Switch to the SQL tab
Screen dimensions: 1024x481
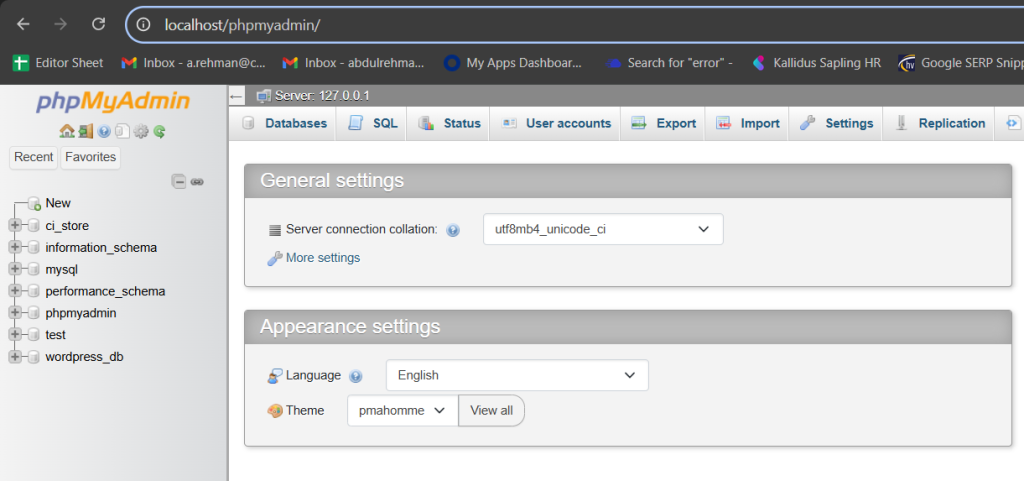[373, 123]
